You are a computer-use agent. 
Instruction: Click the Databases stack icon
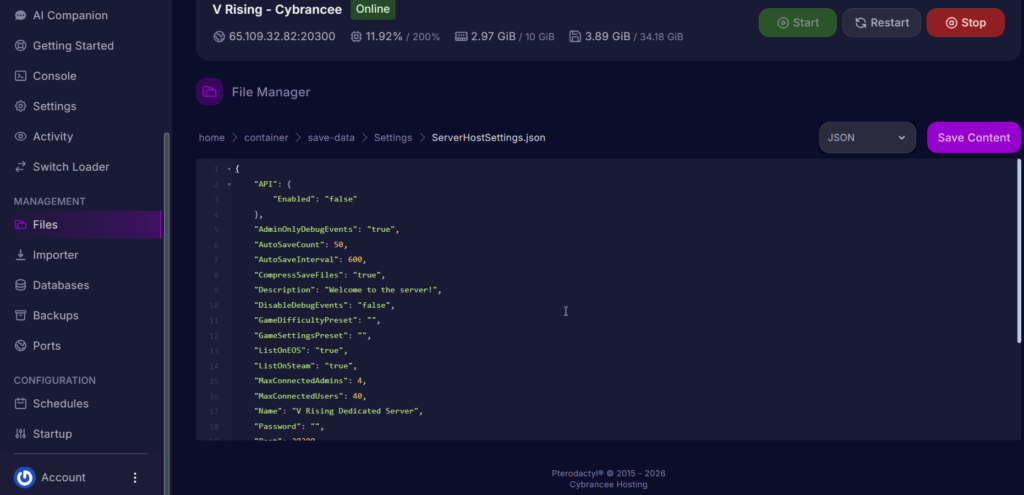point(21,285)
